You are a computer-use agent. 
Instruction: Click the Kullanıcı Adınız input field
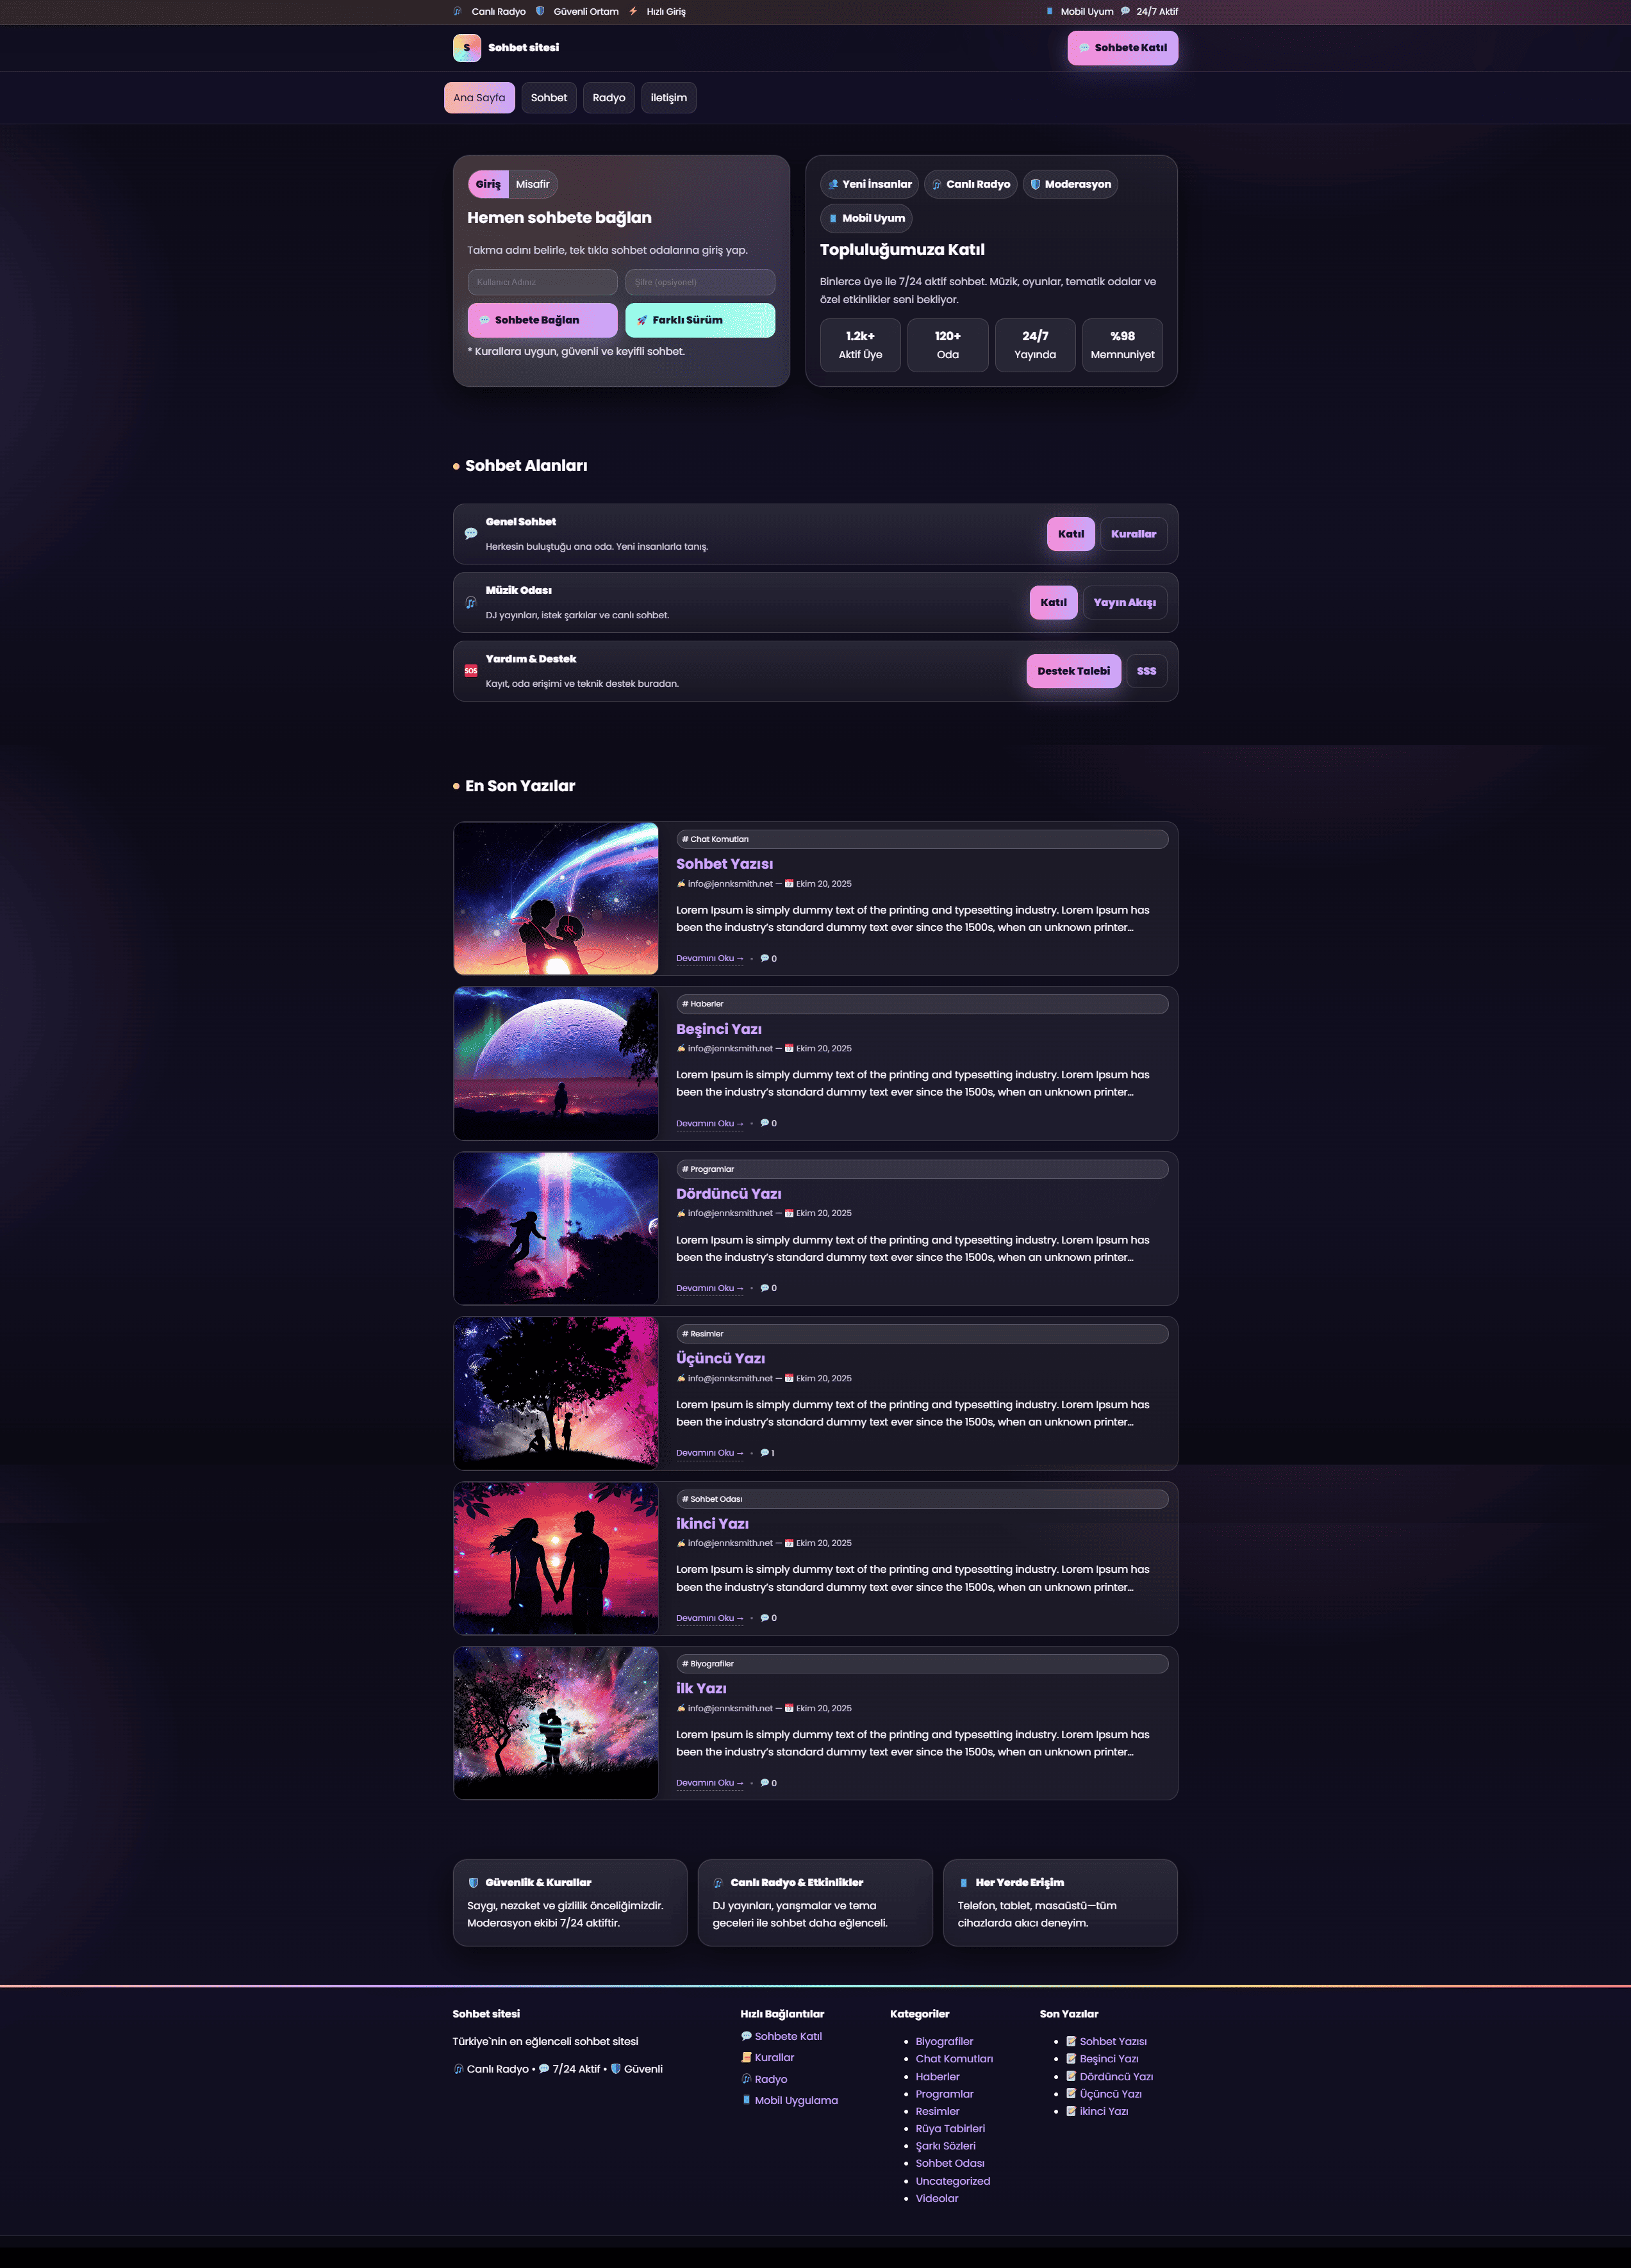(541, 282)
